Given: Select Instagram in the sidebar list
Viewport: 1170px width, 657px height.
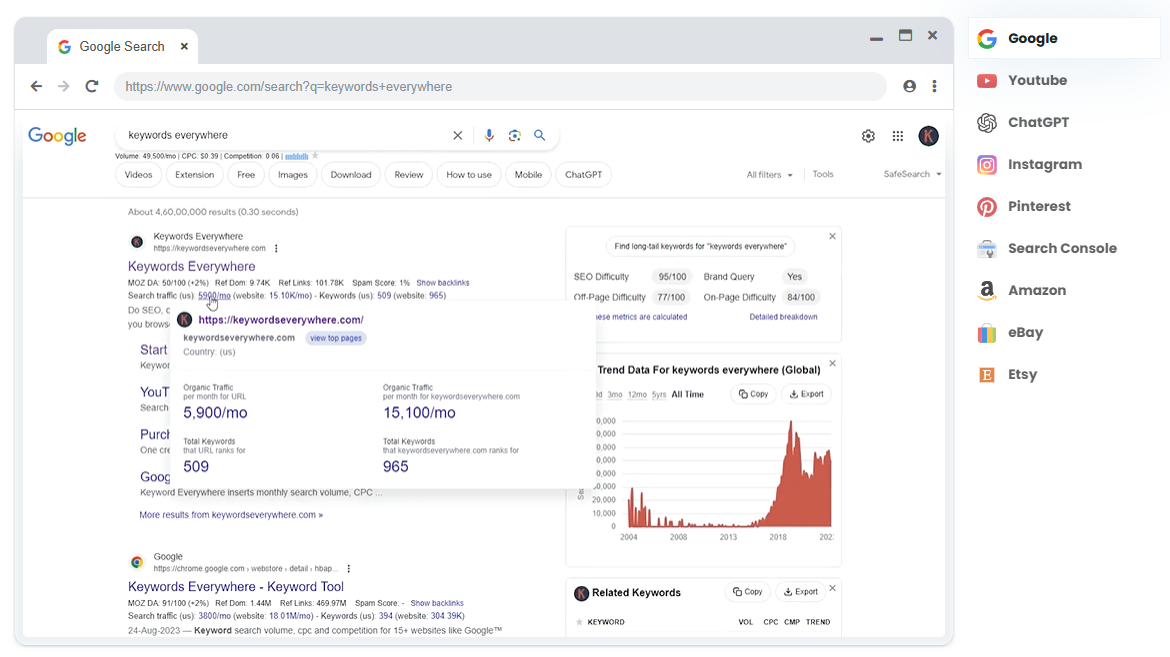Looking at the screenshot, I should 1064,164.
